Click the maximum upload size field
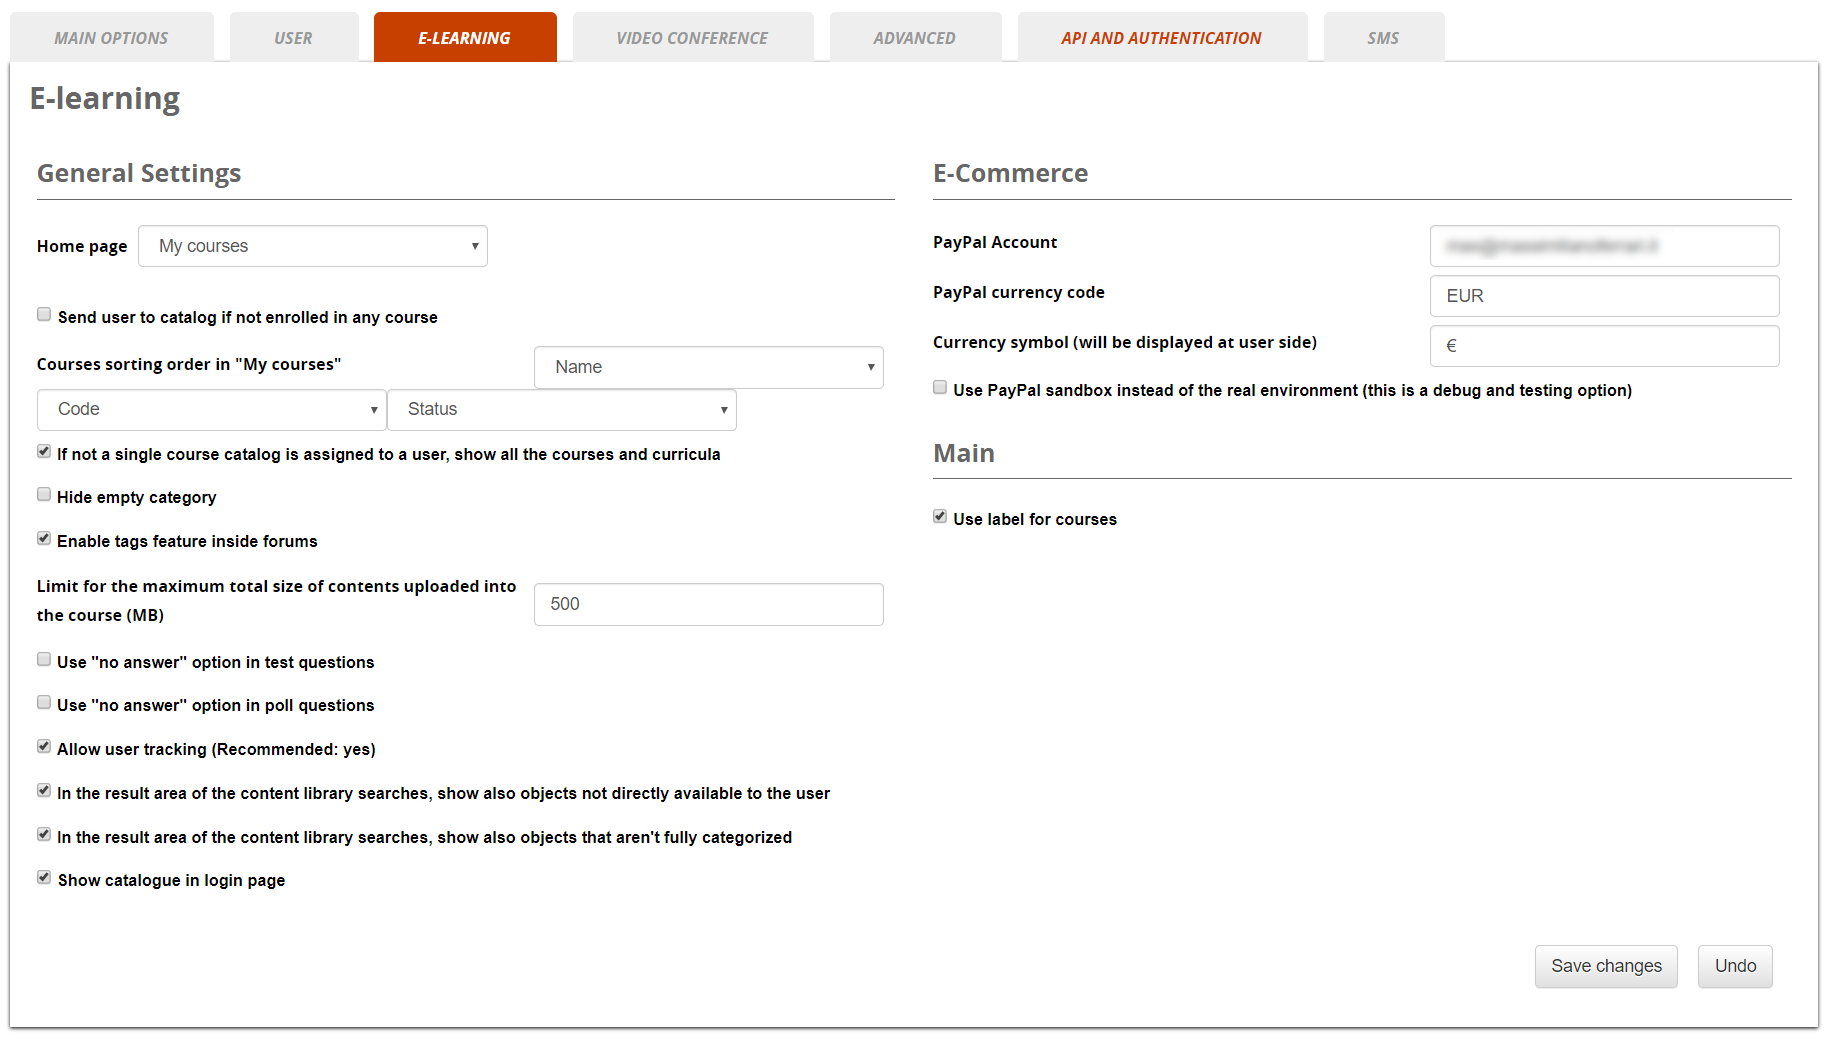The width and height of the screenshot is (1828, 1041). pos(709,604)
